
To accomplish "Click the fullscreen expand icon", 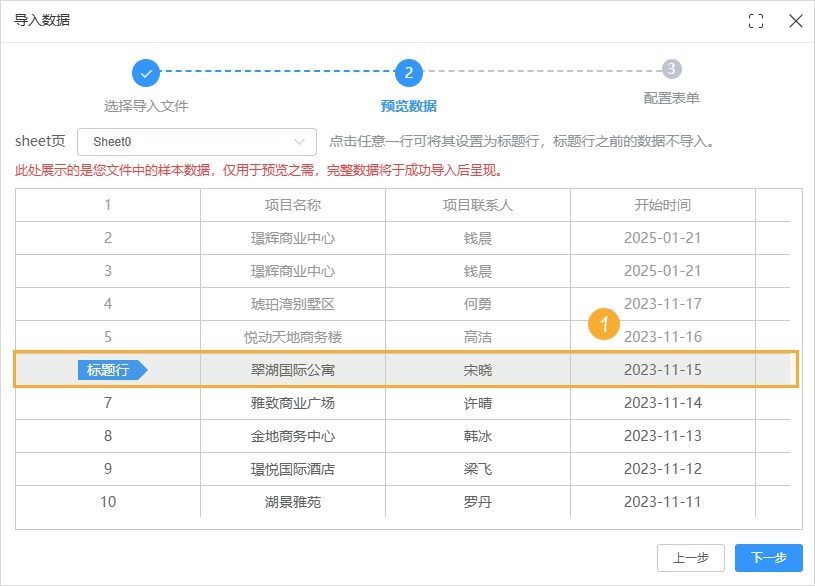I will point(757,20).
